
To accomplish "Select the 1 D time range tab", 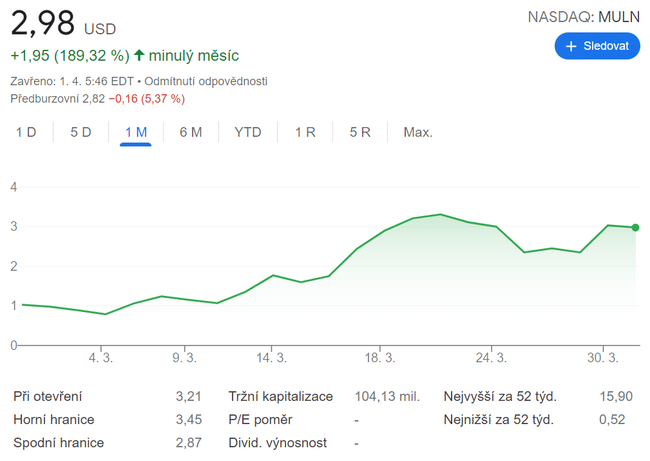I will 26,132.
